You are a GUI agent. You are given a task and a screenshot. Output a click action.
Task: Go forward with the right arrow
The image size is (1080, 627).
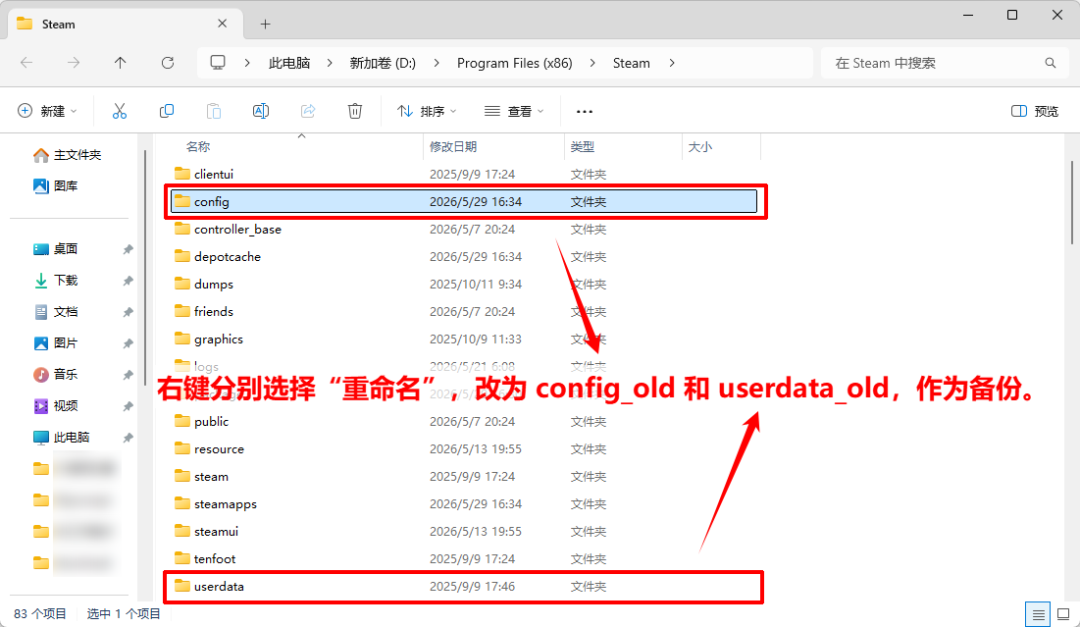(x=74, y=63)
